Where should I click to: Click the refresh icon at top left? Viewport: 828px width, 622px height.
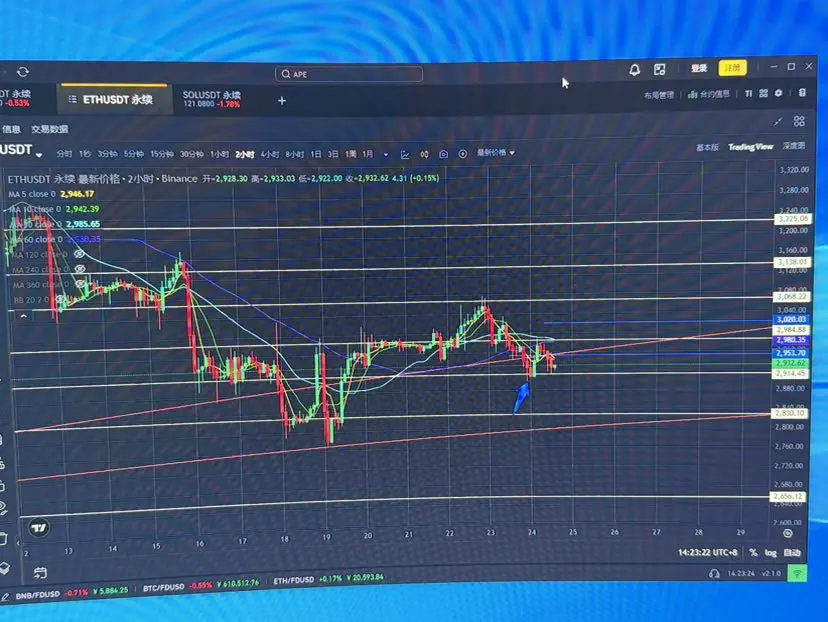(x=23, y=71)
